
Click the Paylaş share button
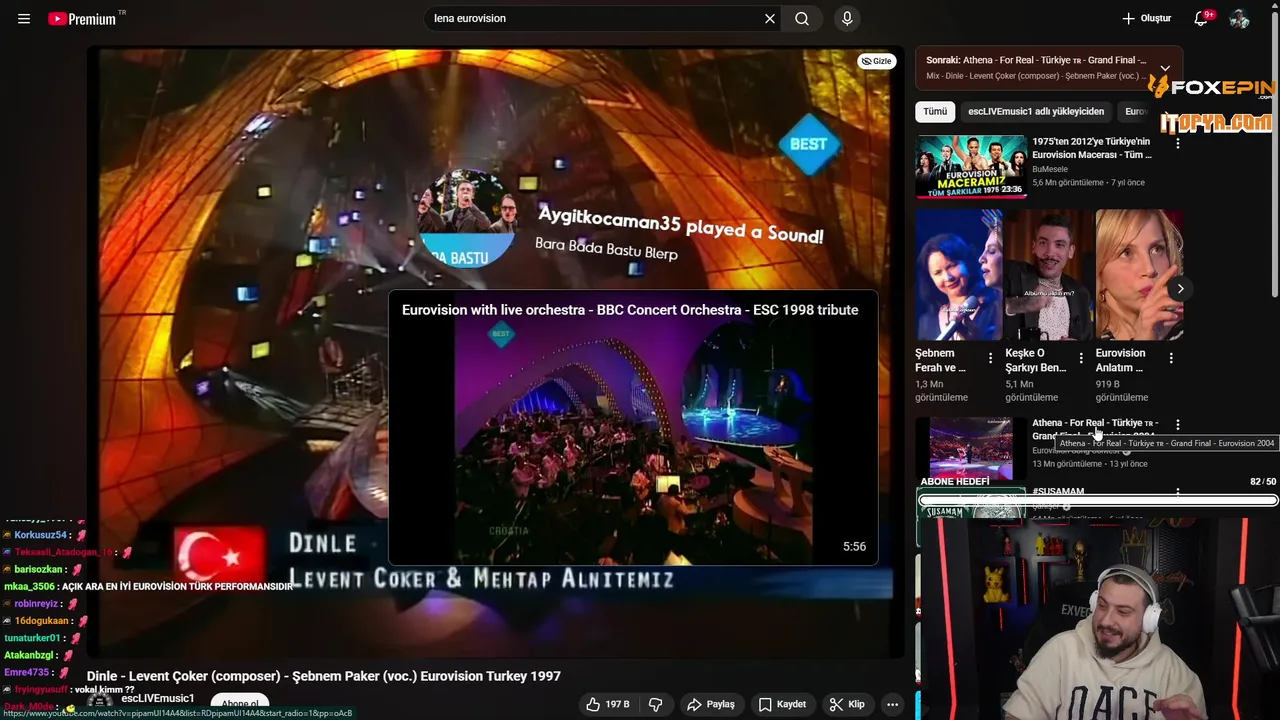[x=710, y=704]
